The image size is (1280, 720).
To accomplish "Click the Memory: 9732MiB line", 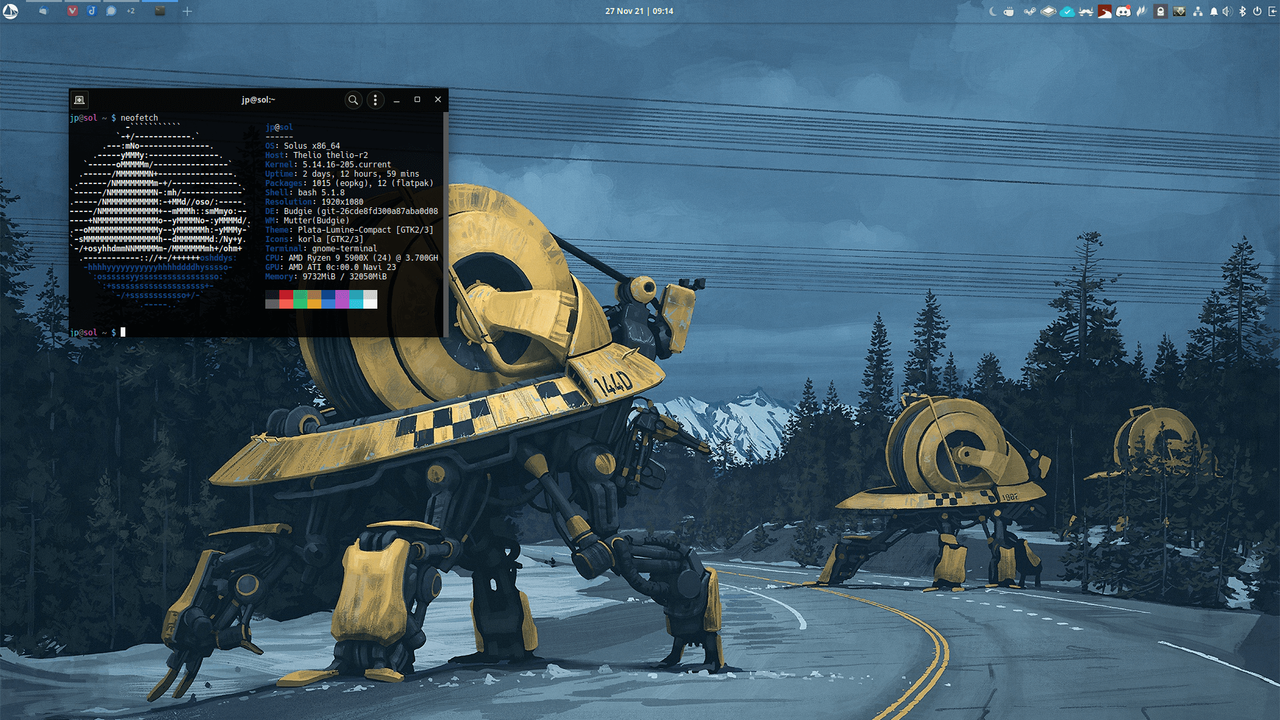I will pos(326,277).
